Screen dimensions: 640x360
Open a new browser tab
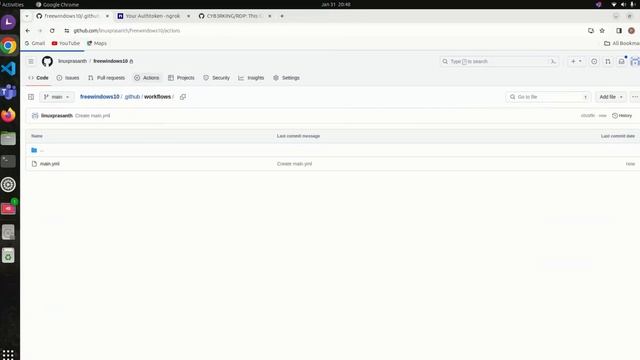click(282, 16)
